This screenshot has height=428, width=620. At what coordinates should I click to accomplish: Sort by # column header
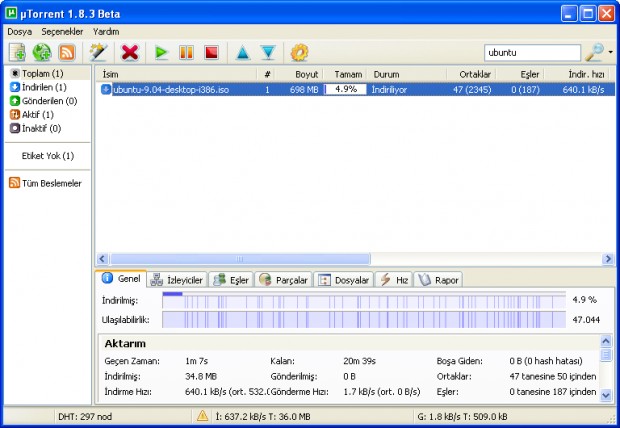(x=267, y=74)
